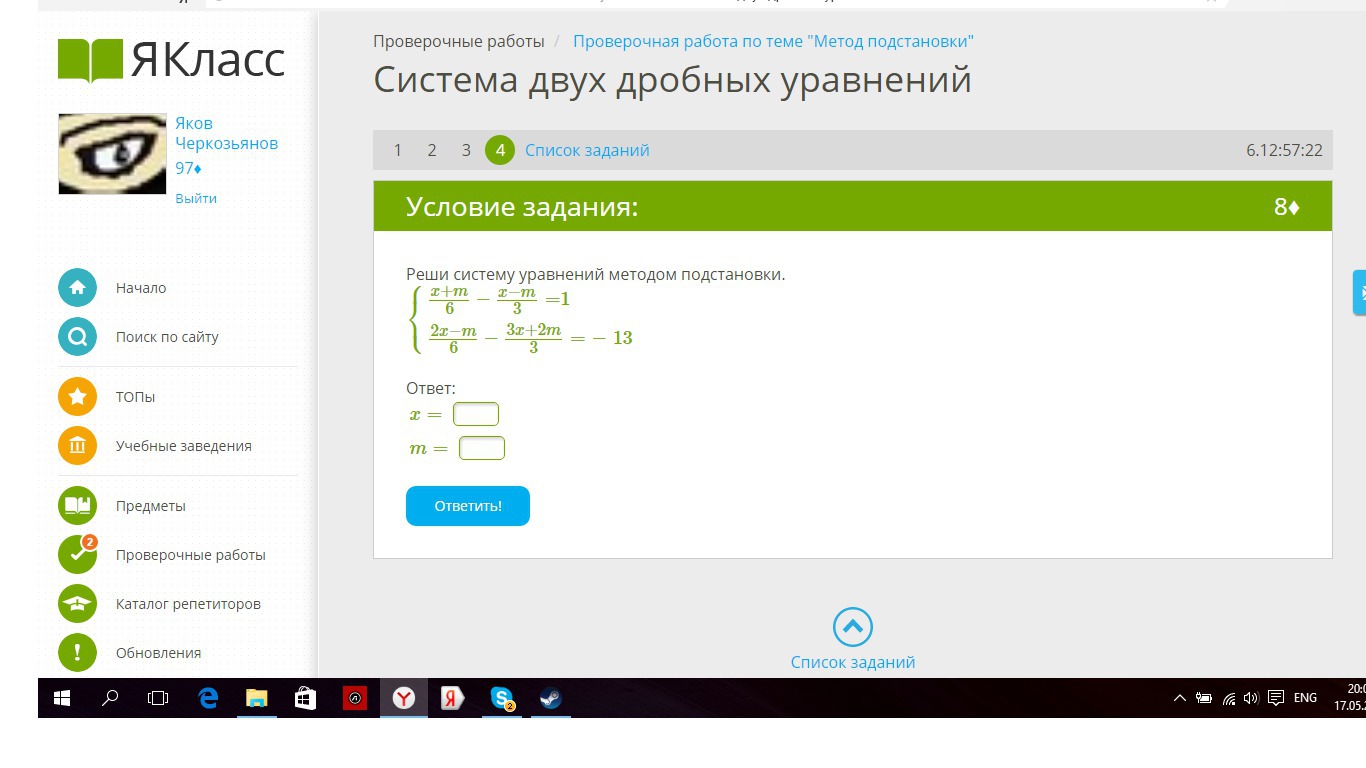The height and width of the screenshot is (768, 1366).
Task: Go to task number 3
Action: point(465,150)
